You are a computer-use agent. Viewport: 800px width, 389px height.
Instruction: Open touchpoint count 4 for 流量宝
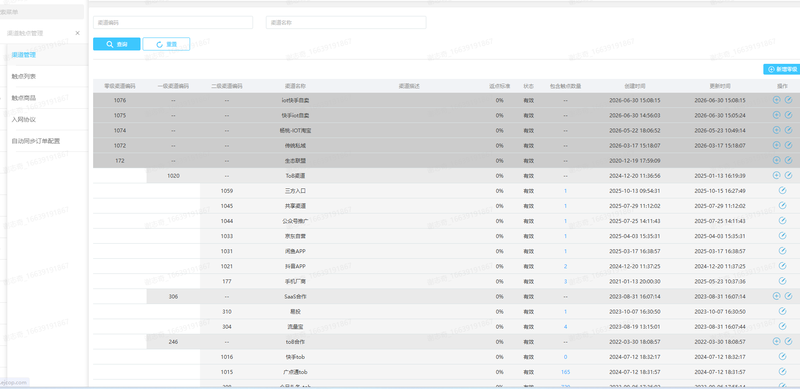coord(565,326)
